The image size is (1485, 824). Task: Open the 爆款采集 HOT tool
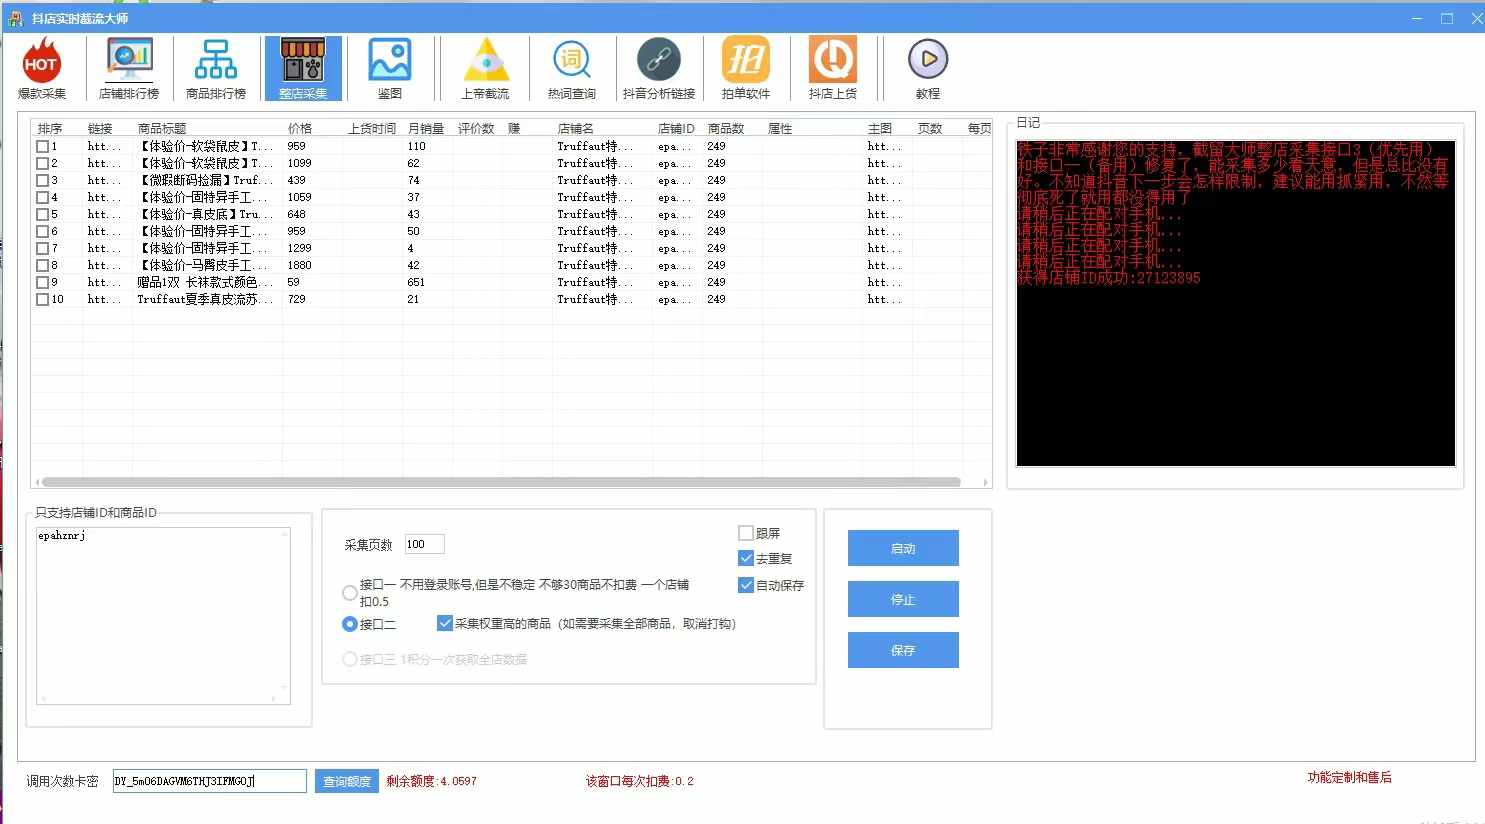[41, 68]
